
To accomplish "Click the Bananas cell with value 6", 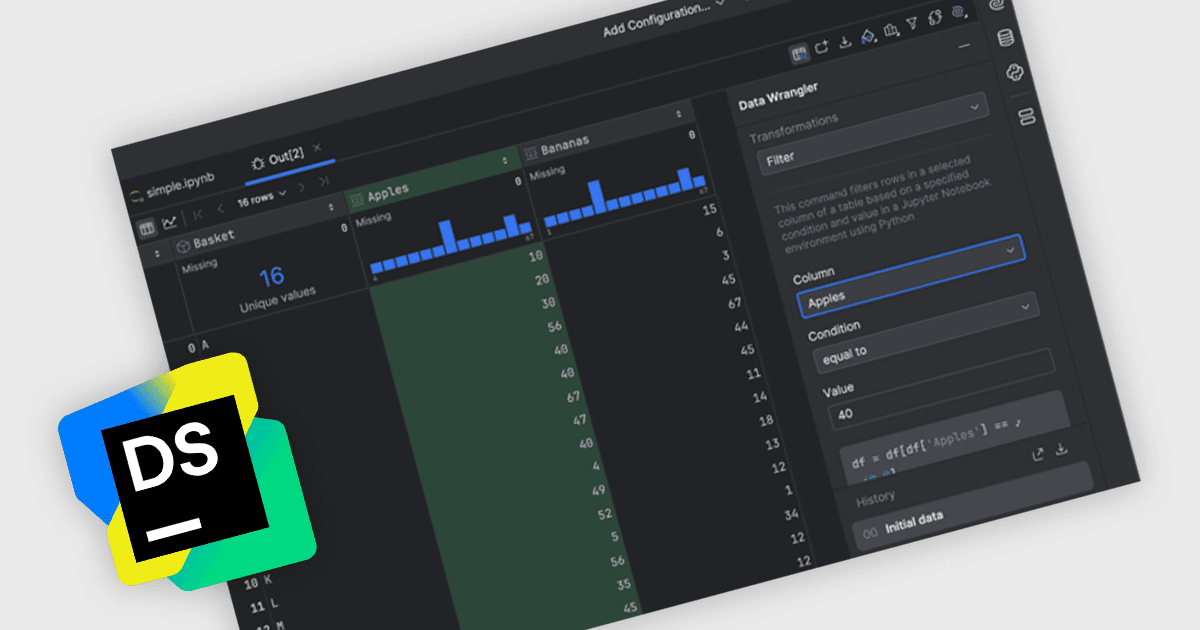I will pos(720,232).
